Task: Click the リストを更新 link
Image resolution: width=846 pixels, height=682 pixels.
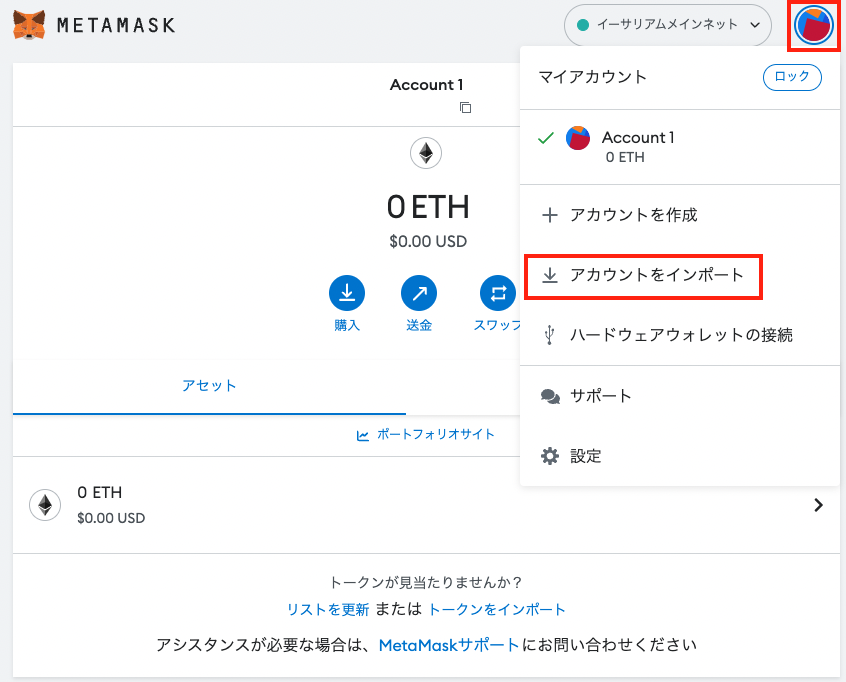Action: click(x=328, y=609)
